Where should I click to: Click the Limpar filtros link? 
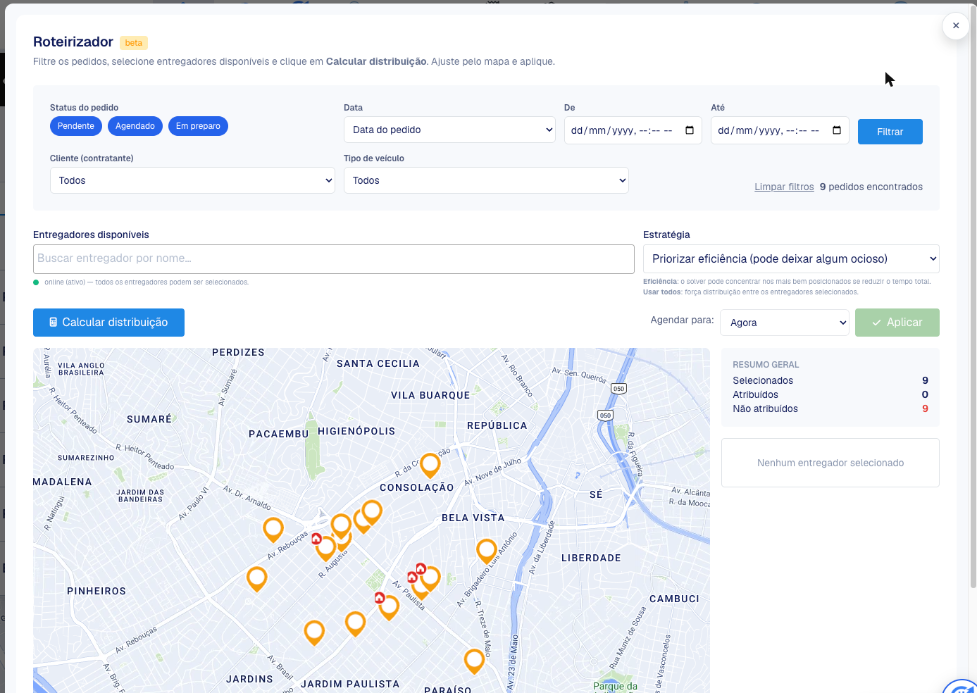click(x=784, y=187)
